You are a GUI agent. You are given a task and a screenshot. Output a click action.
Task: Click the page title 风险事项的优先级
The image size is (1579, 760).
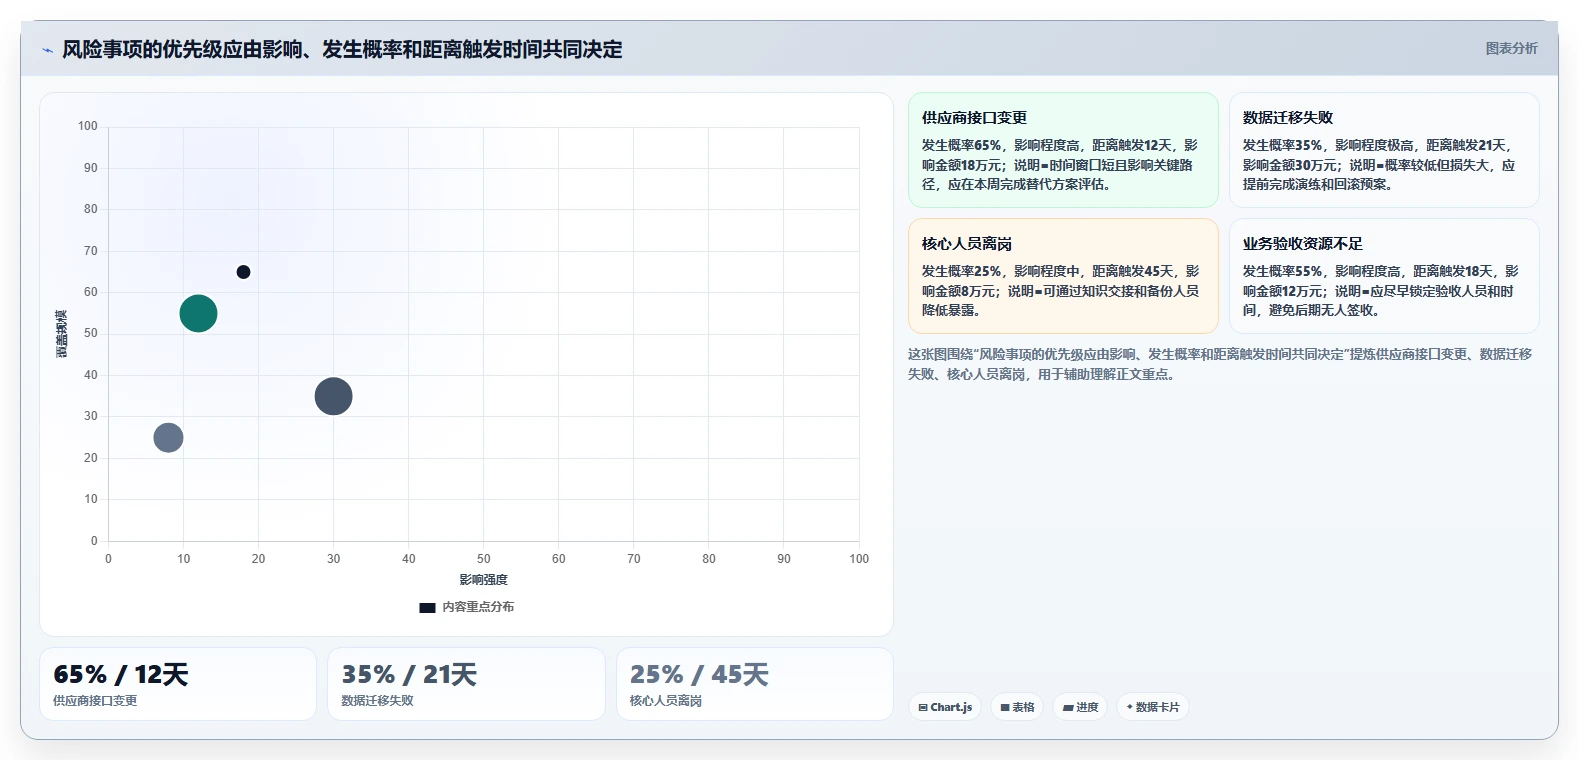point(342,49)
